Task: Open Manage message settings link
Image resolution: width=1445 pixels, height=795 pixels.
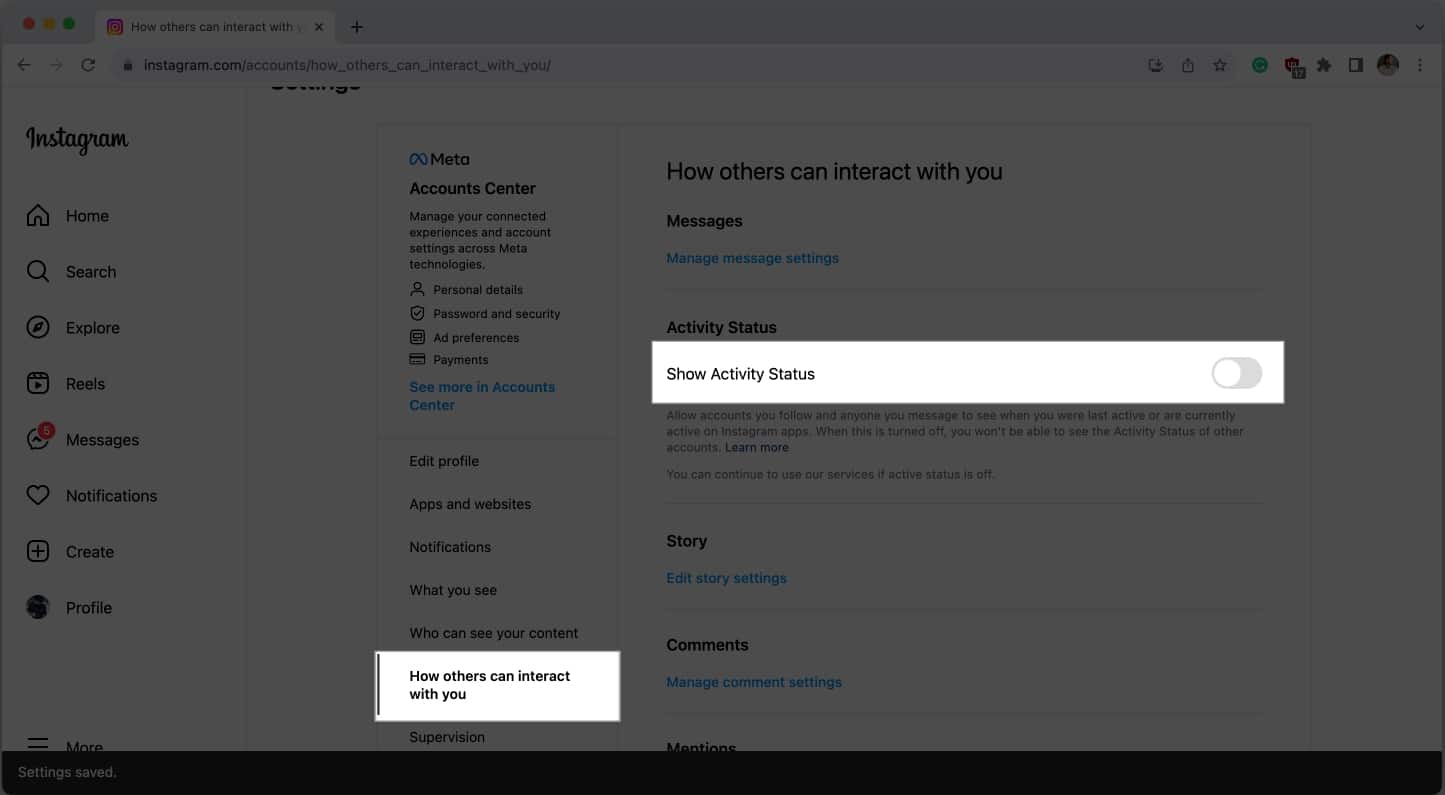Action: coord(752,258)
